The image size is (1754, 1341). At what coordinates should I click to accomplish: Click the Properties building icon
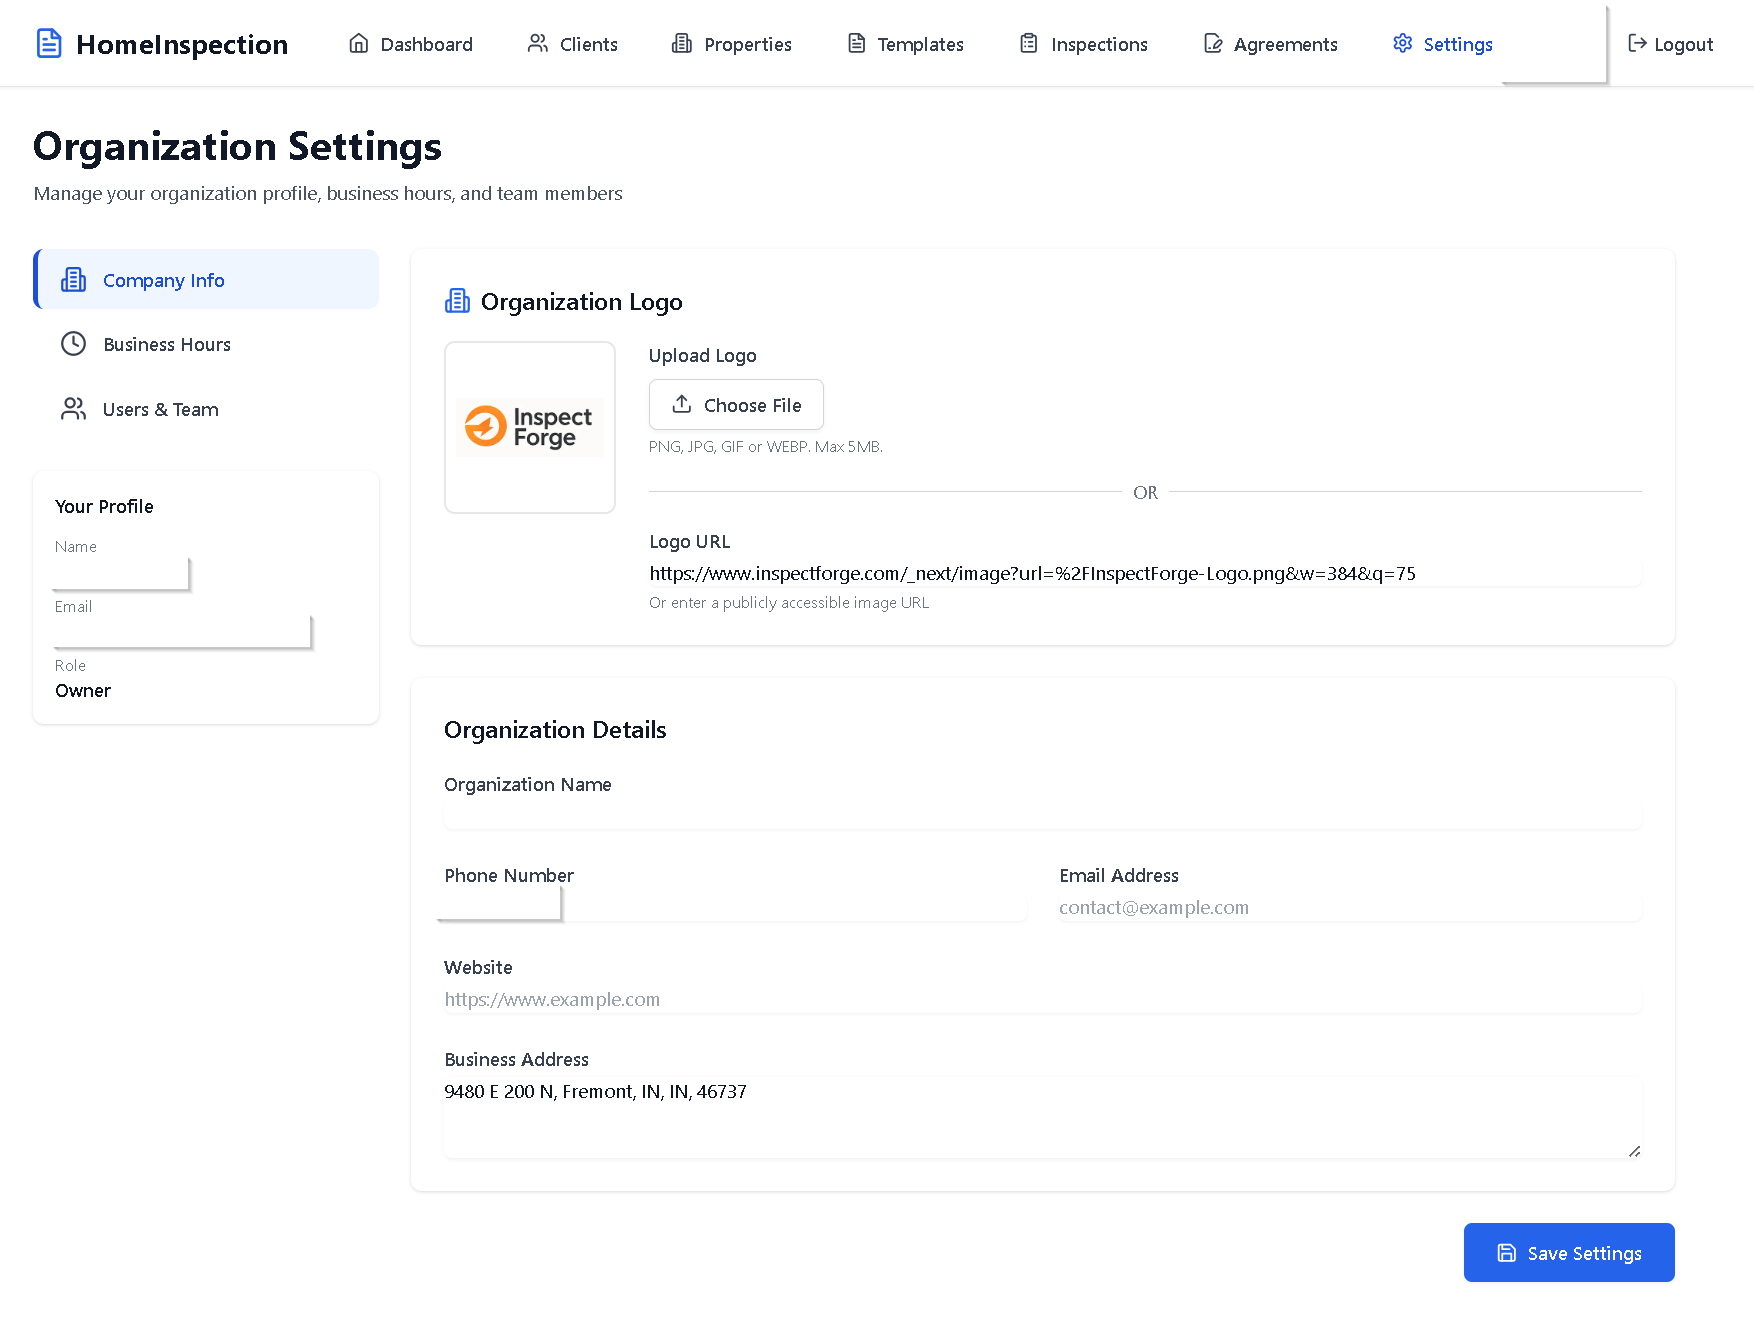tap(682, 44)
